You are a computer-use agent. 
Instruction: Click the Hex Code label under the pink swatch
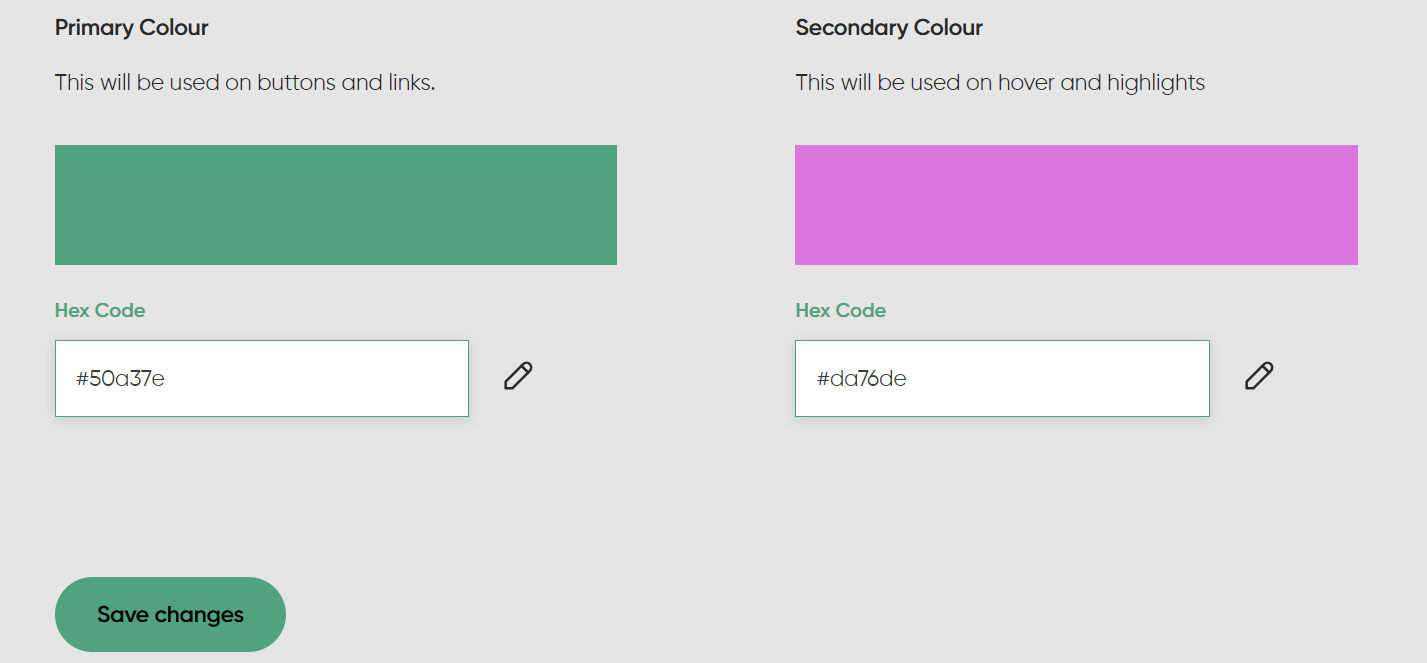841,311
